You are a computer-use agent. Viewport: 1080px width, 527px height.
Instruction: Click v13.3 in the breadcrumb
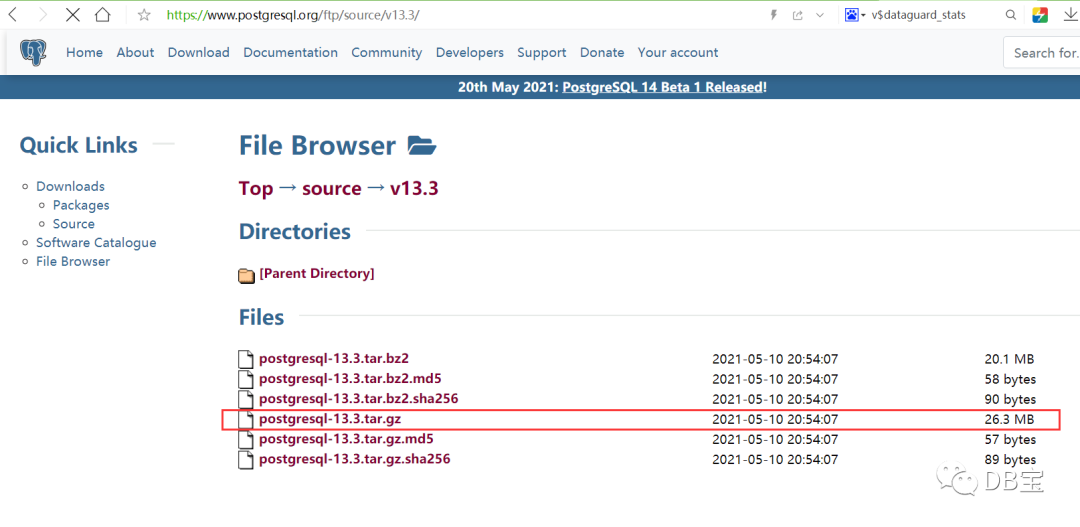414,188
